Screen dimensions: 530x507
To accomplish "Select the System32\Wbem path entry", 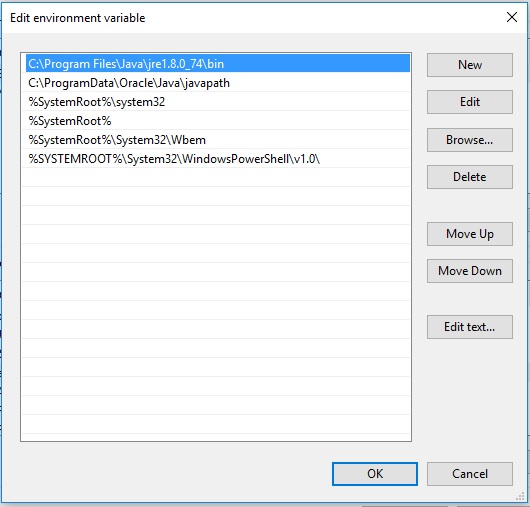I will (218, 140).
